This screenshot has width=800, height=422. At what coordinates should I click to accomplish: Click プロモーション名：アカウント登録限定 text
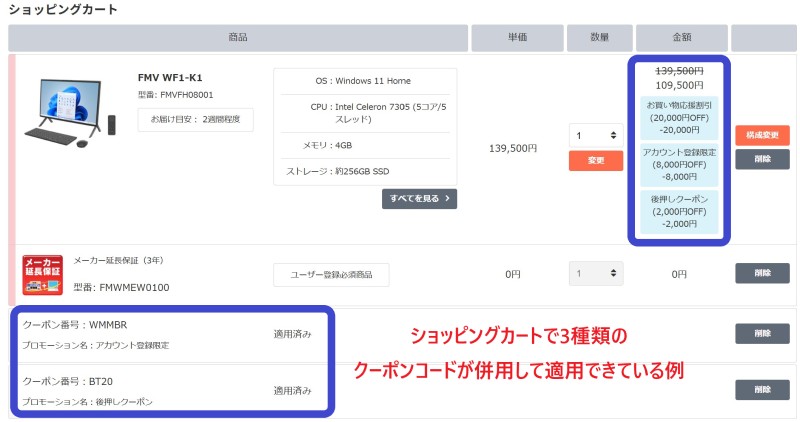[95, 345]
